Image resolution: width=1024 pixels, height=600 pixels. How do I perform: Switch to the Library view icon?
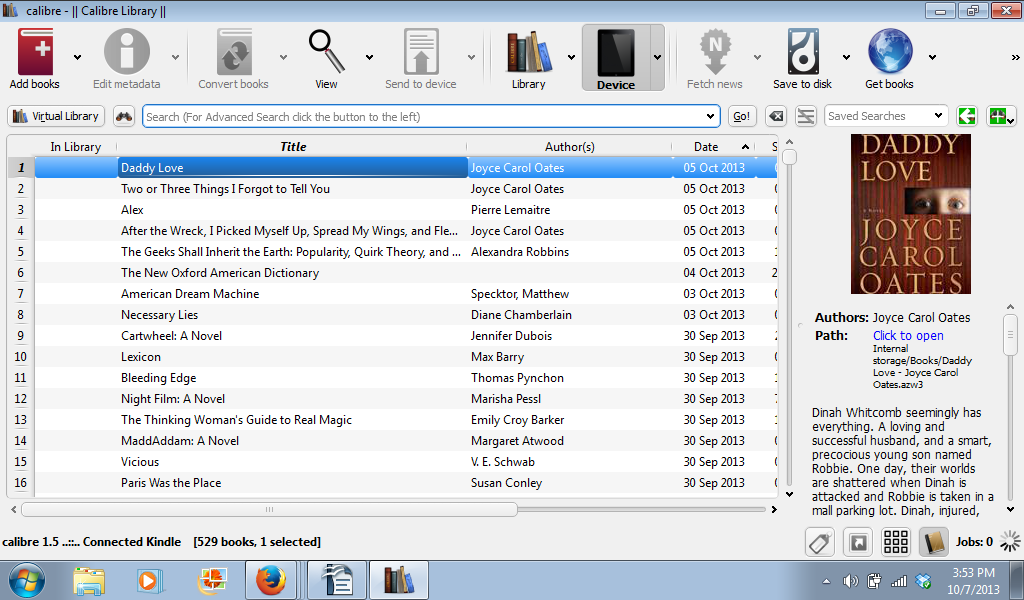pyautogui.click(x=529, y=52)
